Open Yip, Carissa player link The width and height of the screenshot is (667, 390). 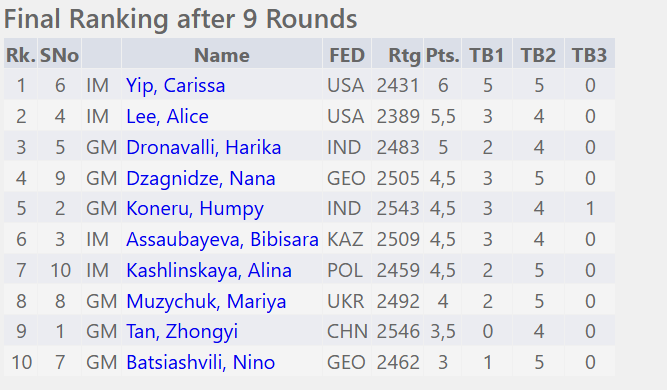(175, 85)
